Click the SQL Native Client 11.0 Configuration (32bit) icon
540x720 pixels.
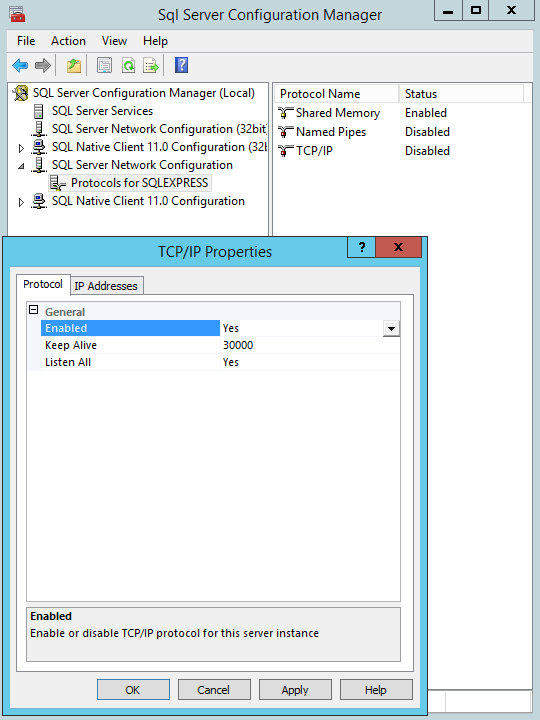click(x=39, y=147)
